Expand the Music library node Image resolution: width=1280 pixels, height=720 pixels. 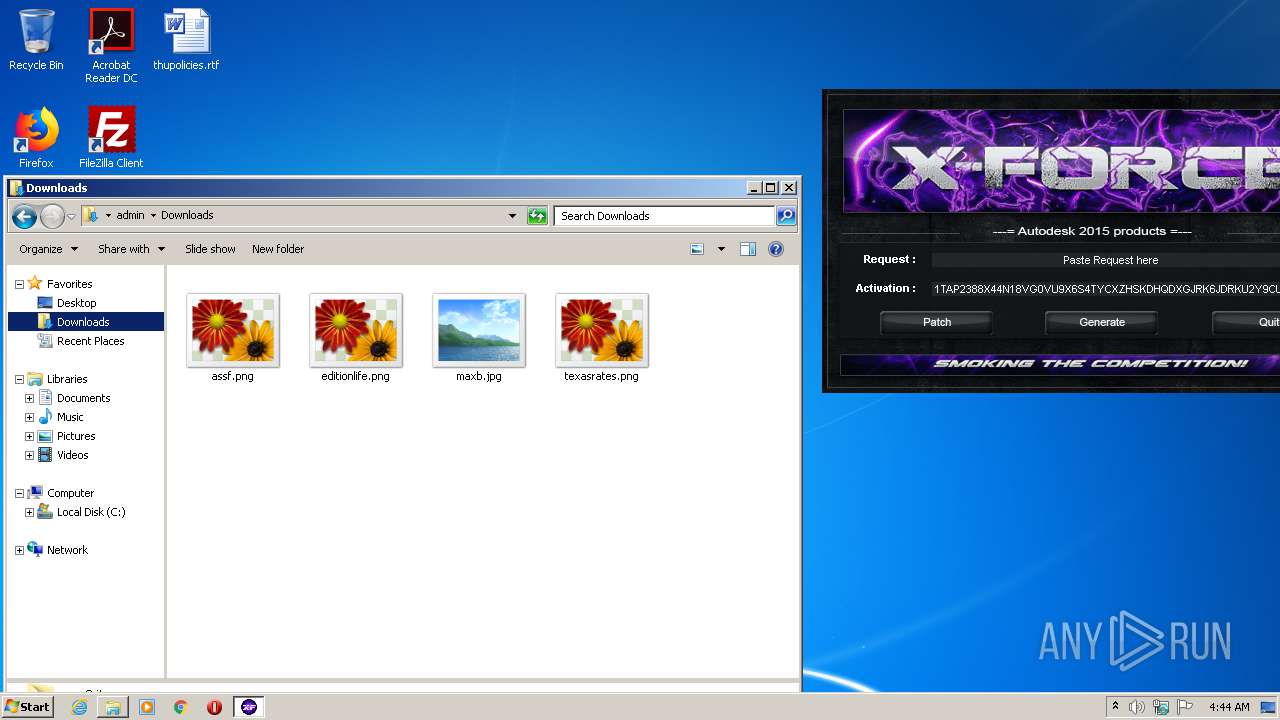[30, 417]
